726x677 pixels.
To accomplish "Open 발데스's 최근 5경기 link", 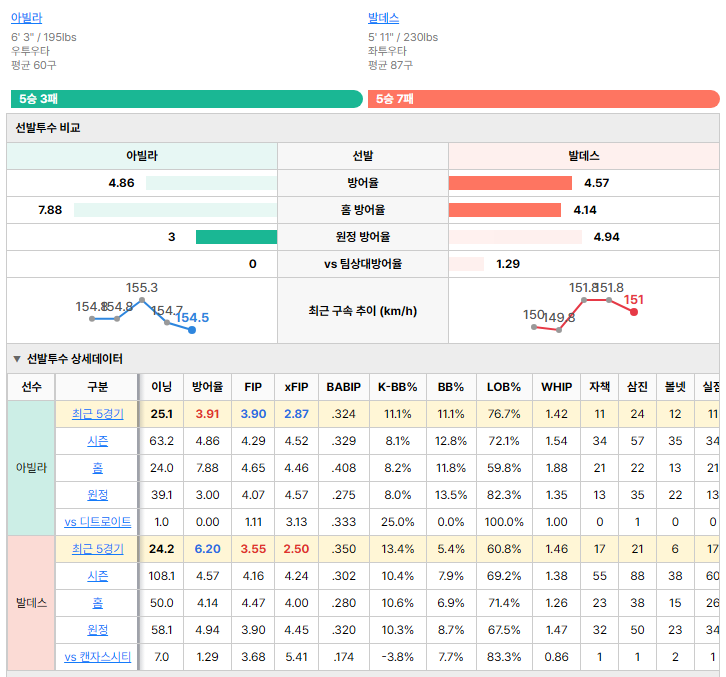I will [x=98, y=549].
